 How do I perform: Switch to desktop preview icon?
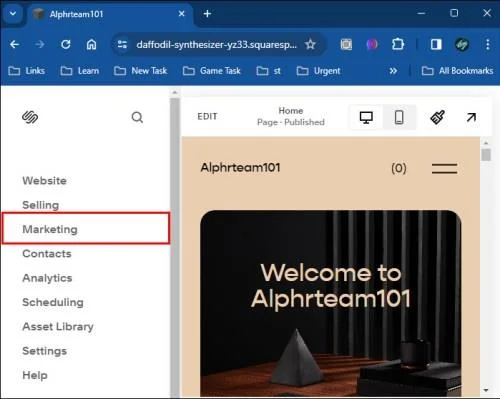click(366, 117)
